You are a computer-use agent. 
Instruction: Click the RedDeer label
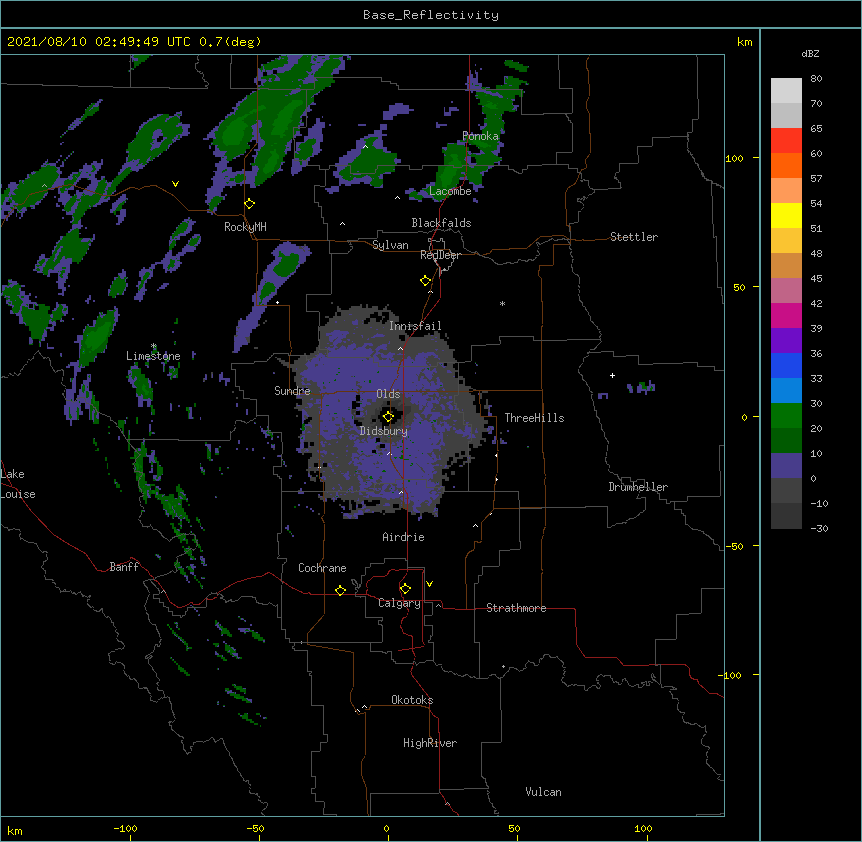click(440, 255)
